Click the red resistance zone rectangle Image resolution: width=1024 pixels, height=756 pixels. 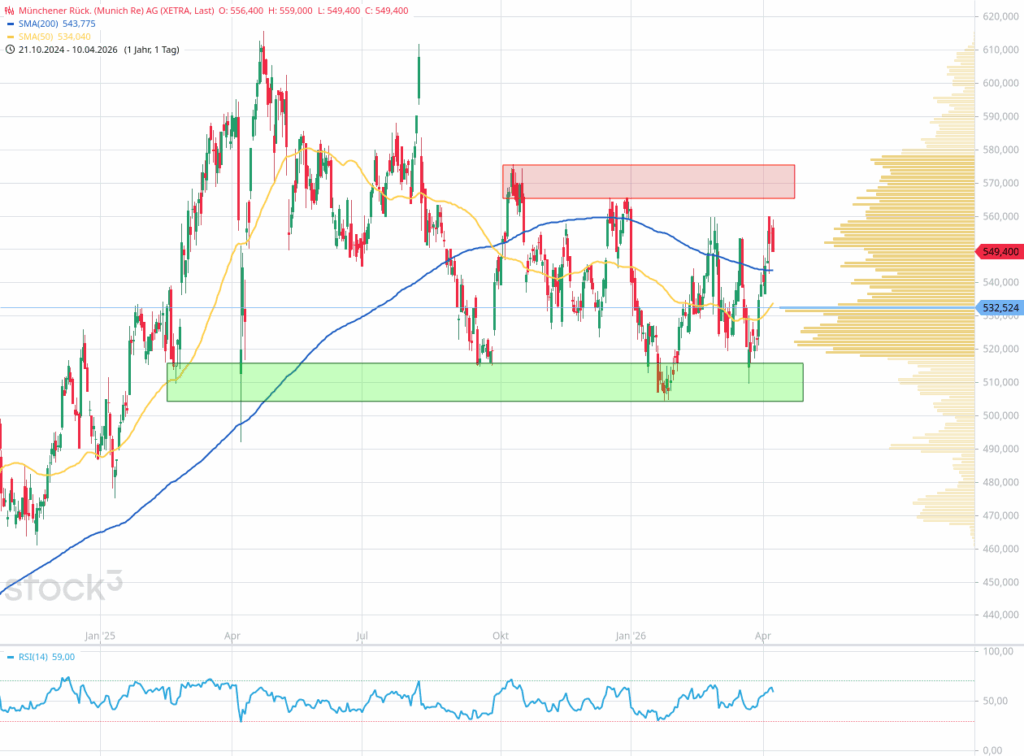coord(648,181)
